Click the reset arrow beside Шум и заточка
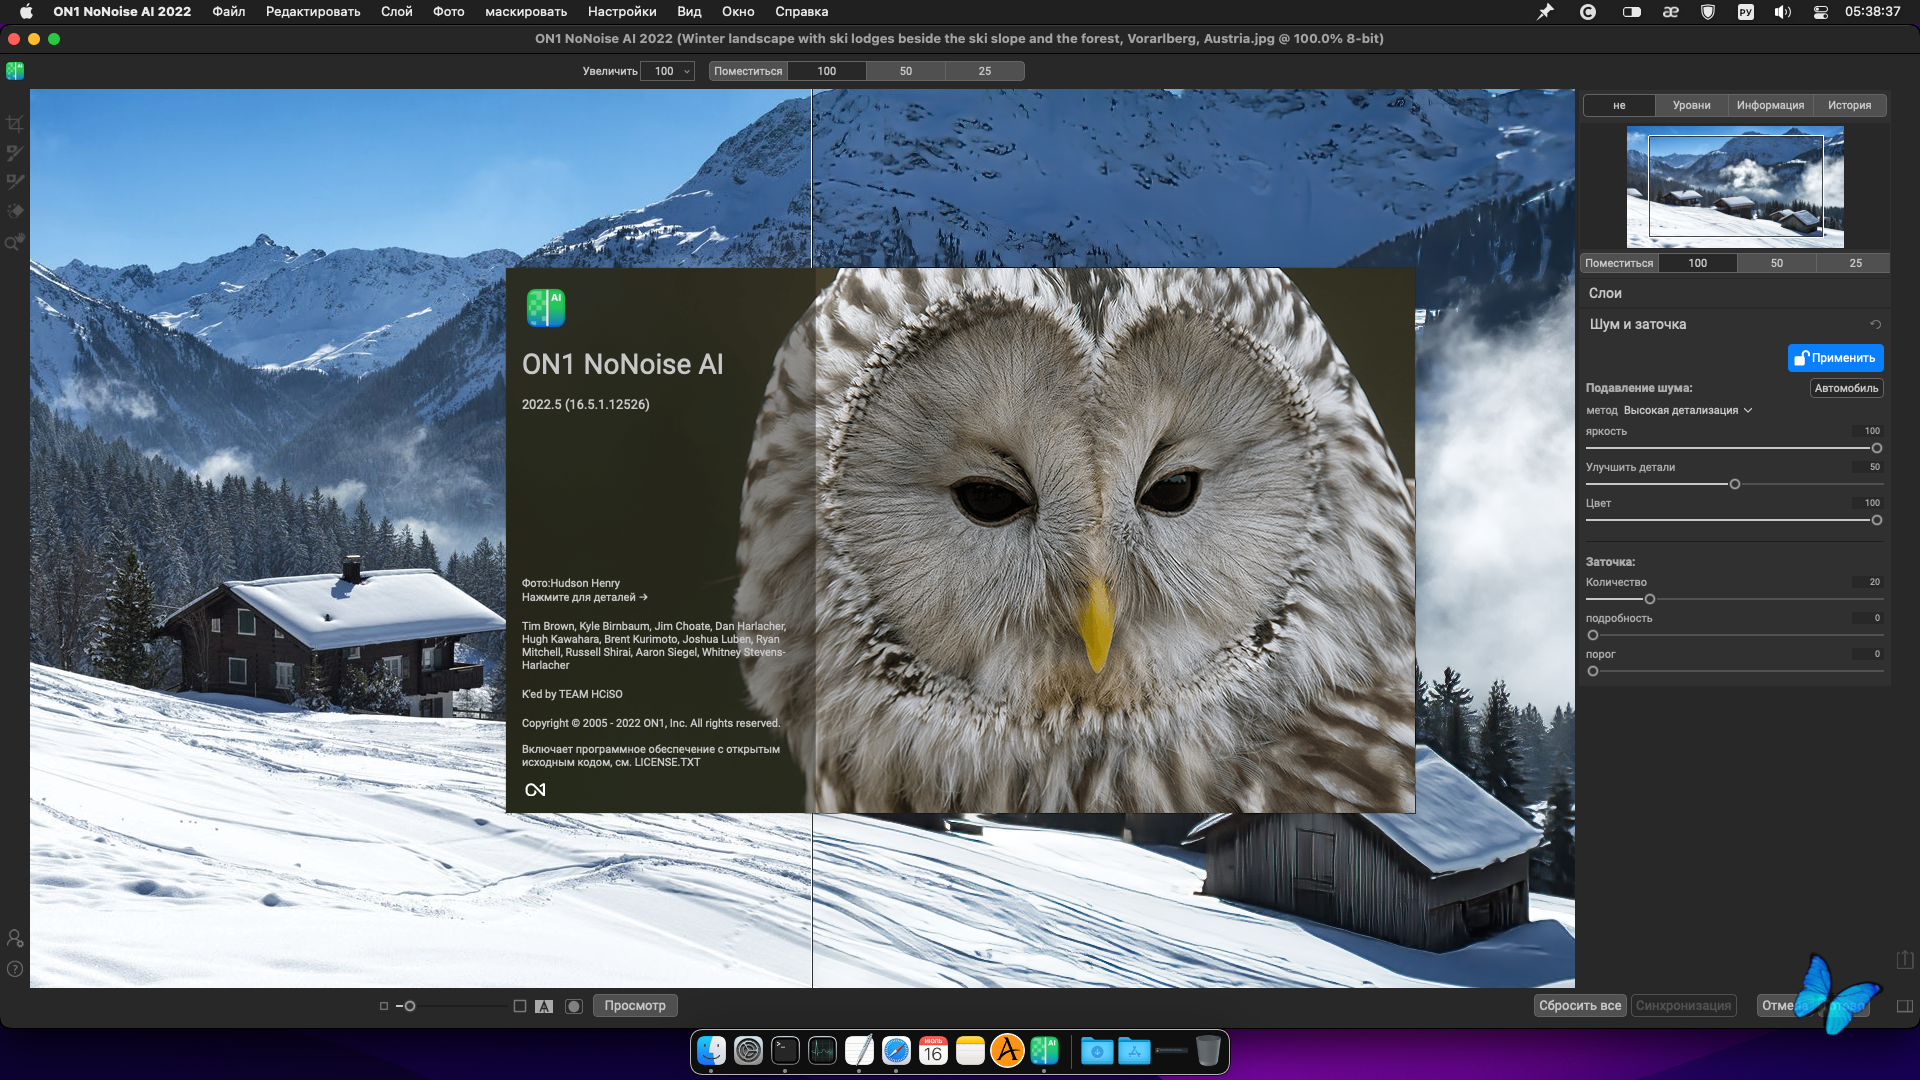1920x1080 pixels. 1875,324
